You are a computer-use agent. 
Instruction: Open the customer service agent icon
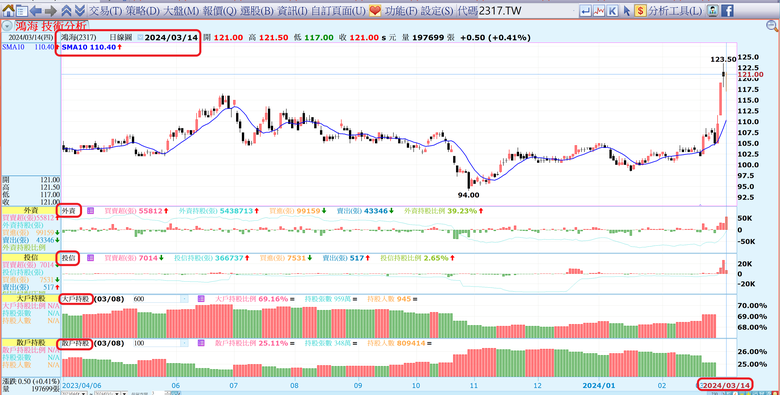point(712,10)
